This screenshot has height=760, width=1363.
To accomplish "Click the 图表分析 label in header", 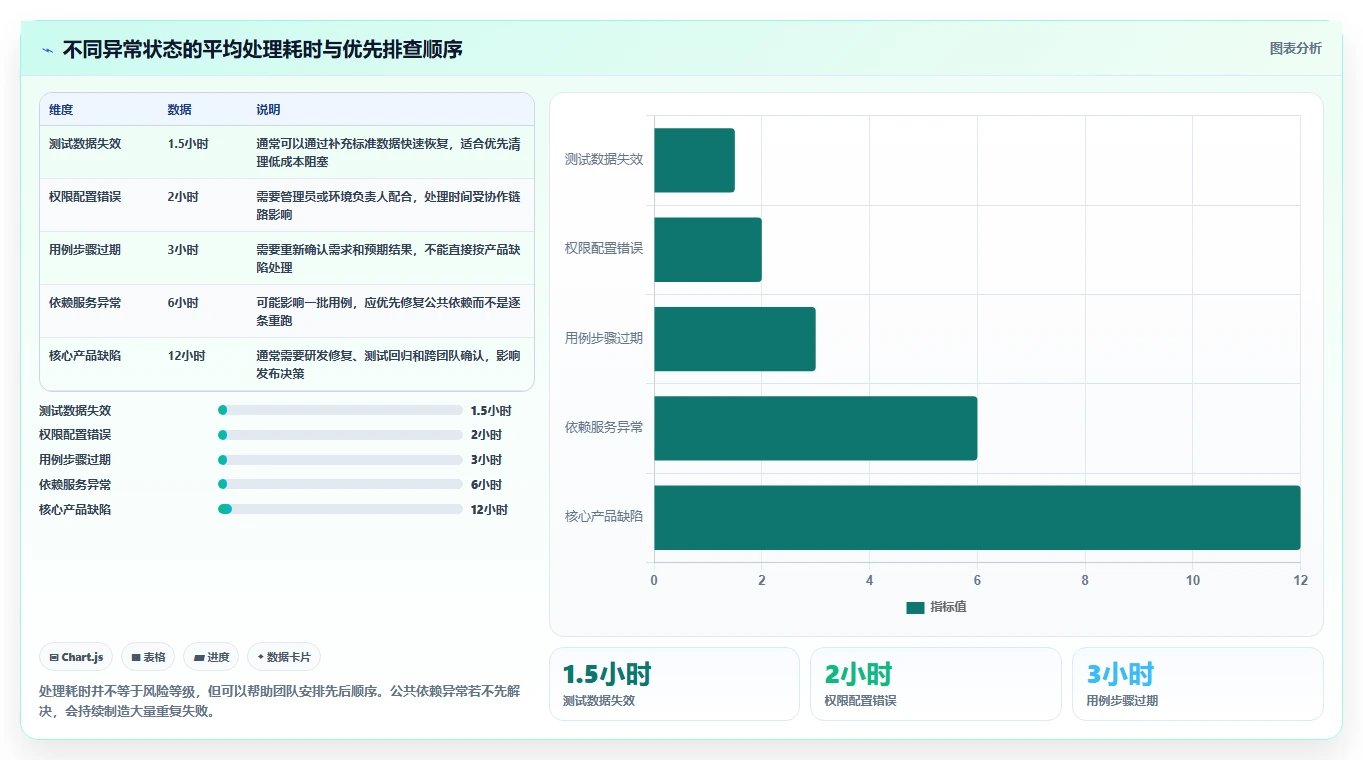I will click(x=1295, y=48).
